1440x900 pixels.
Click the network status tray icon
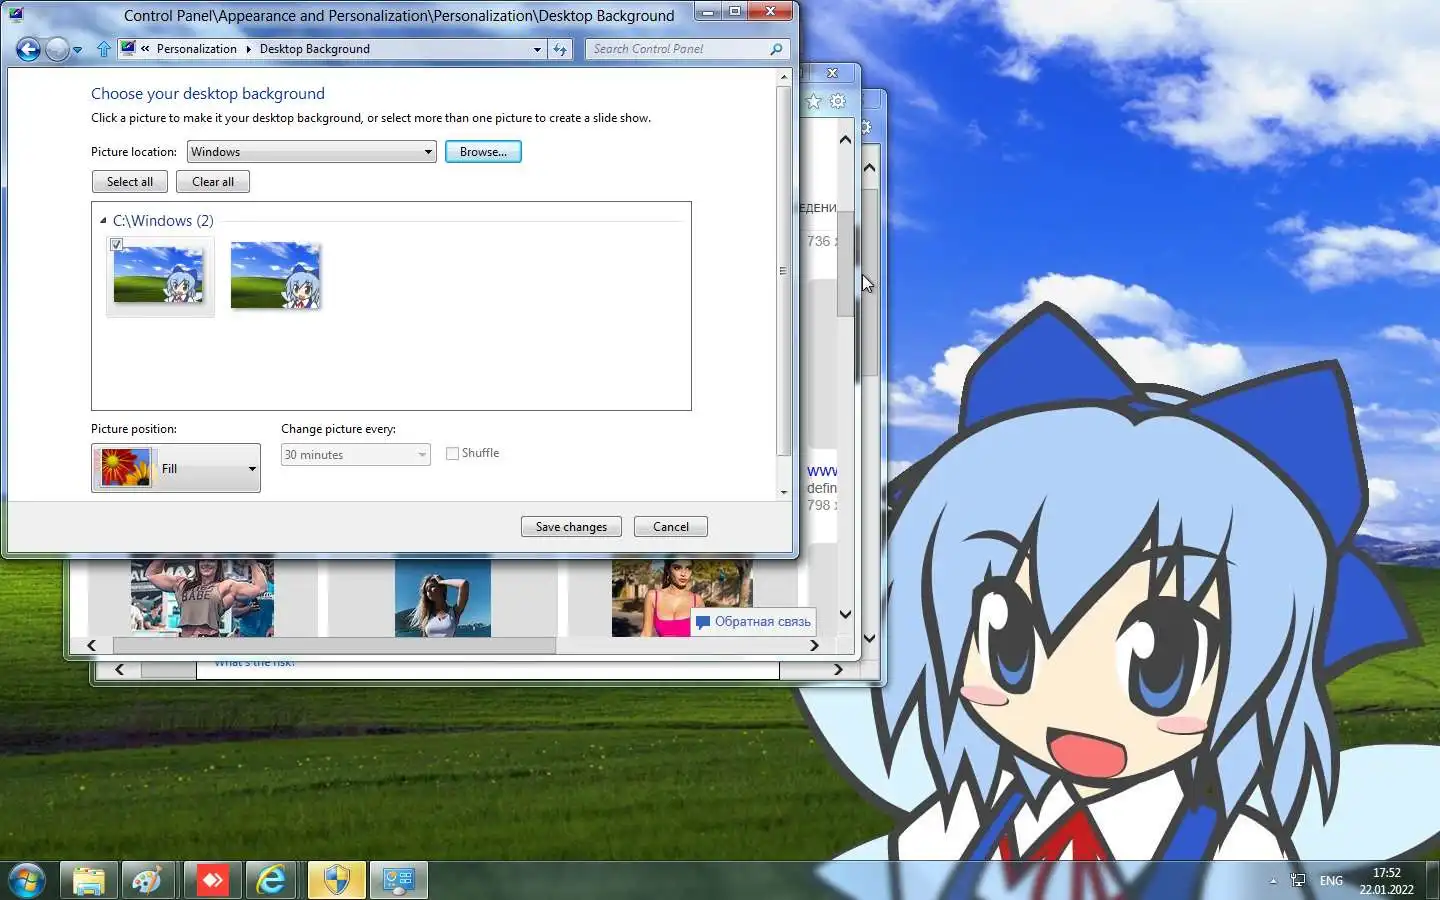pyautogui.click(x=1298, y=881)
